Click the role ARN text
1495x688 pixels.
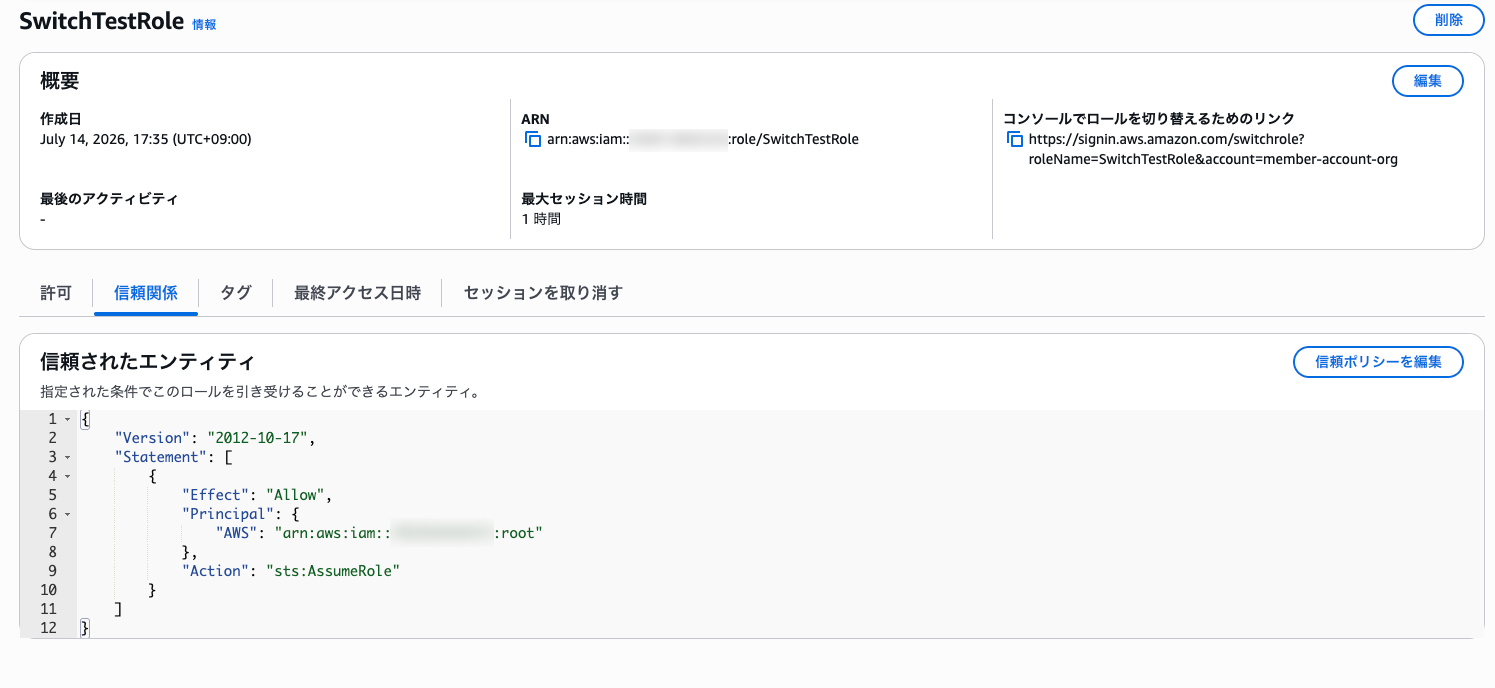pyautogui.click(x=703, y=139)
